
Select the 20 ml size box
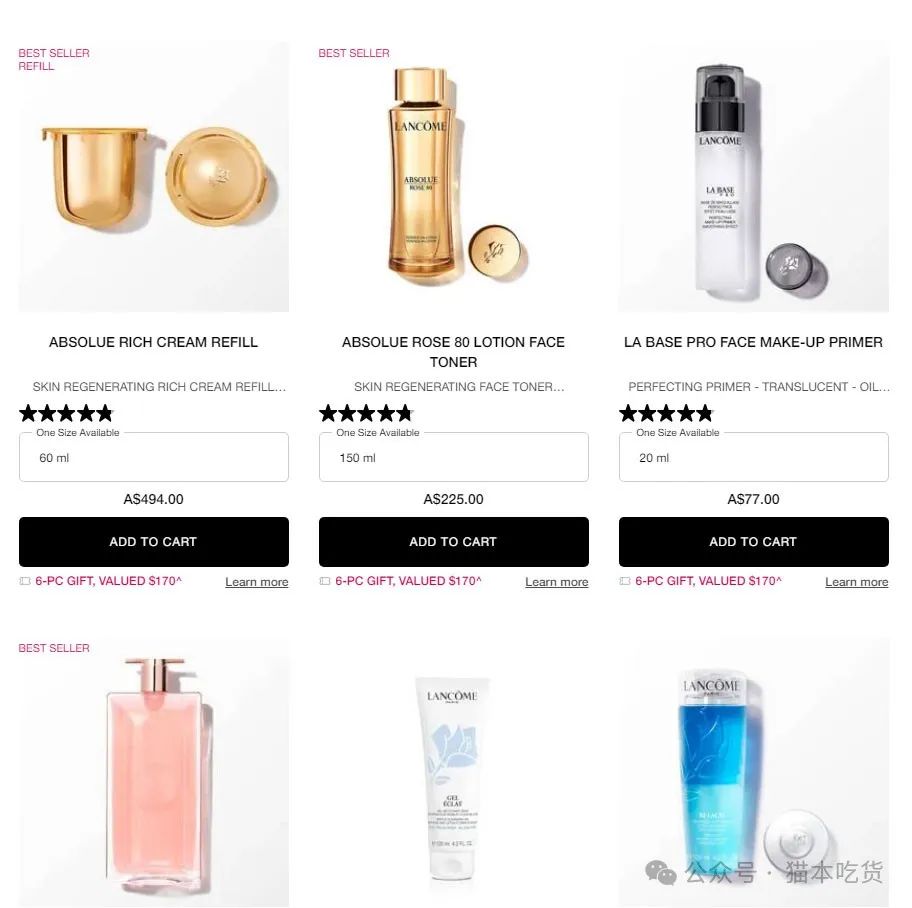[x=754, y=457]
